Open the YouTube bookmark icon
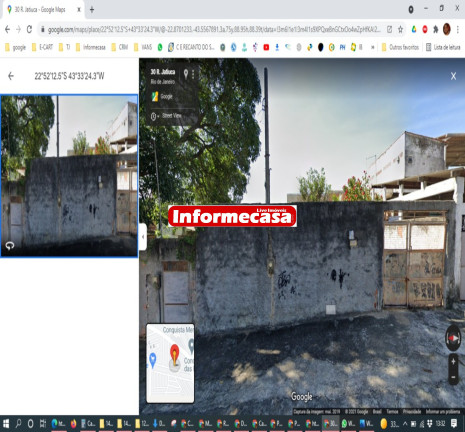The height and width of the screenshot is (432, 465). pos(266,47)
